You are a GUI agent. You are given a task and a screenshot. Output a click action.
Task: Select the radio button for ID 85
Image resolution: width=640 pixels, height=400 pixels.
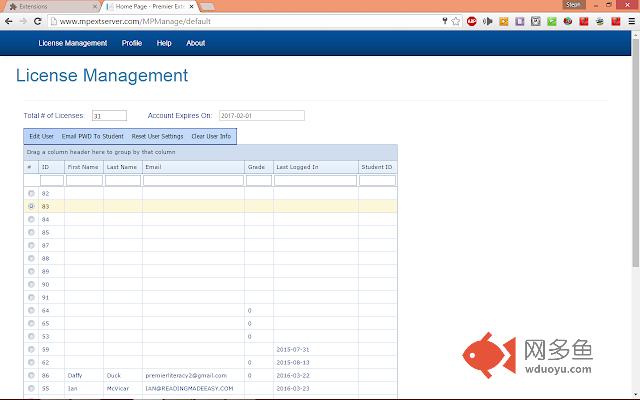31,232
